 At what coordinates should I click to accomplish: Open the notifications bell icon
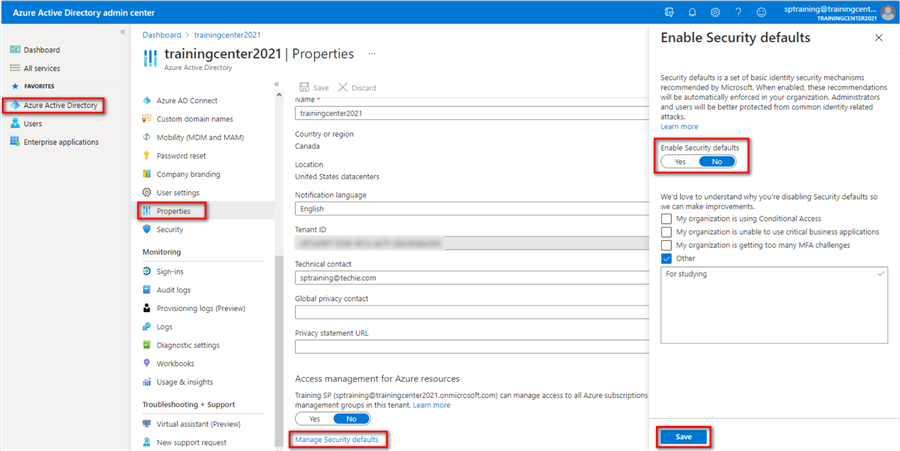pyautogui.click(x=691, y=12)
